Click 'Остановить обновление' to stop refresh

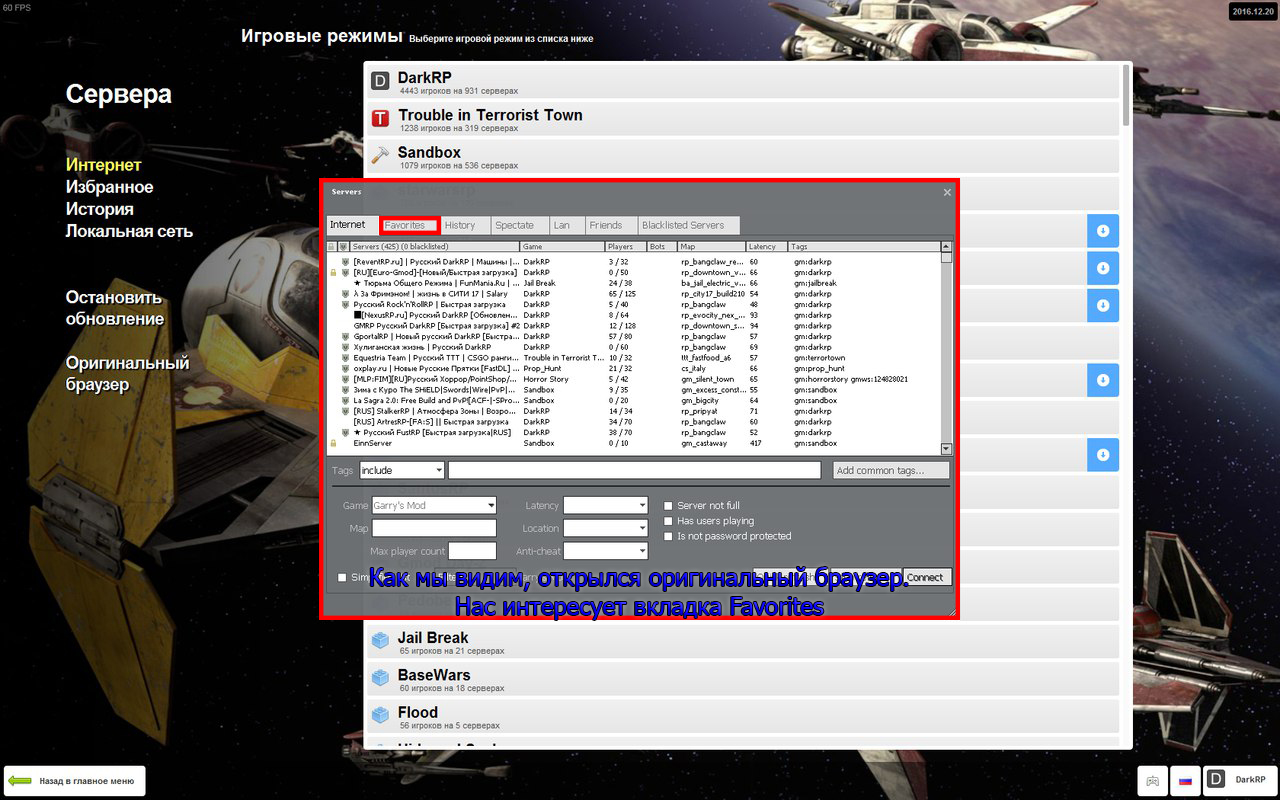115,308
